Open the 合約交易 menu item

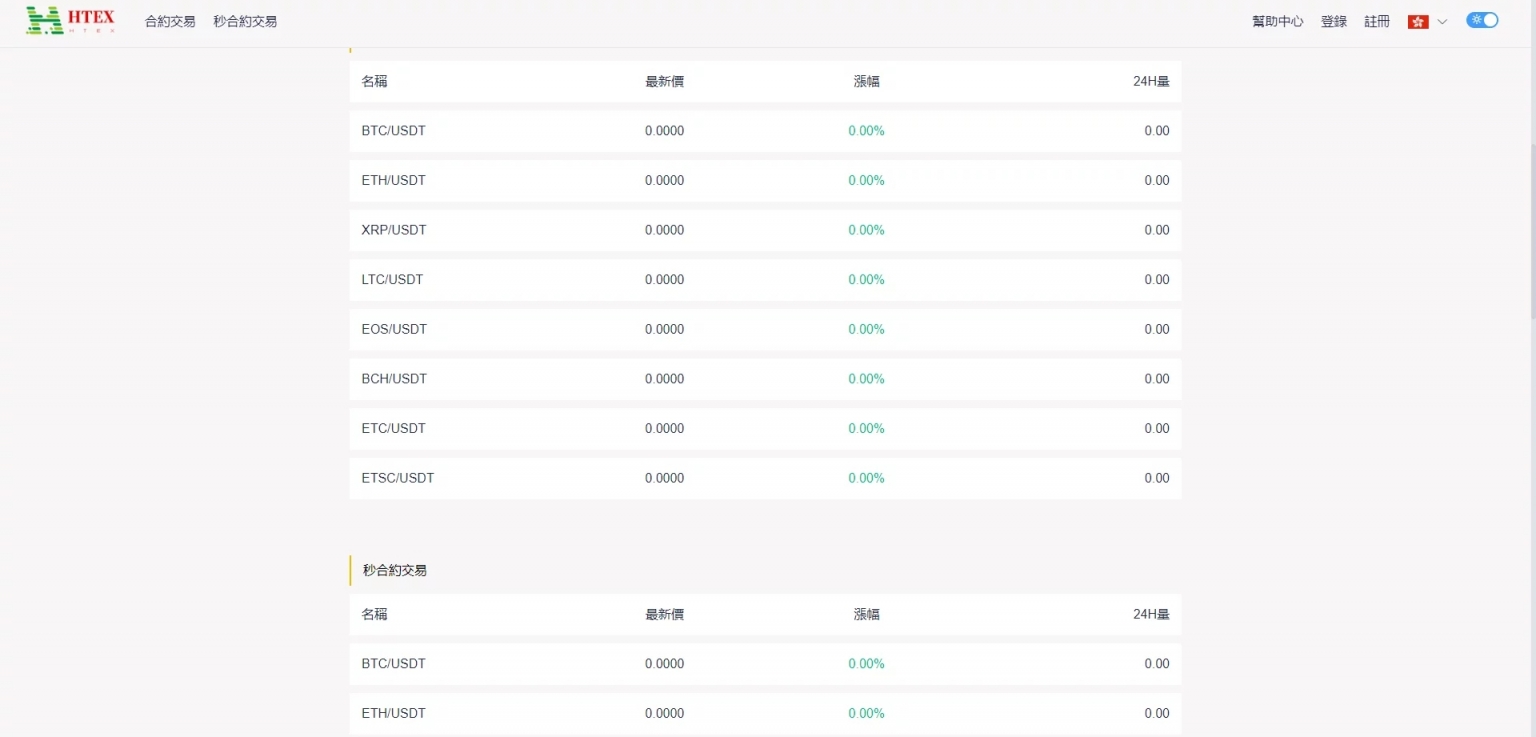[170, 21]
